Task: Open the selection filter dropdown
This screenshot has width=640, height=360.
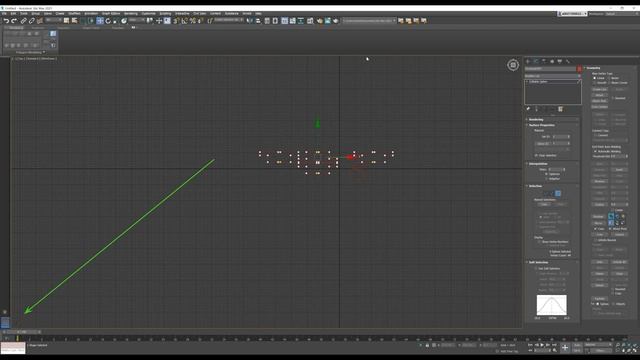Action: coord(52,20)
